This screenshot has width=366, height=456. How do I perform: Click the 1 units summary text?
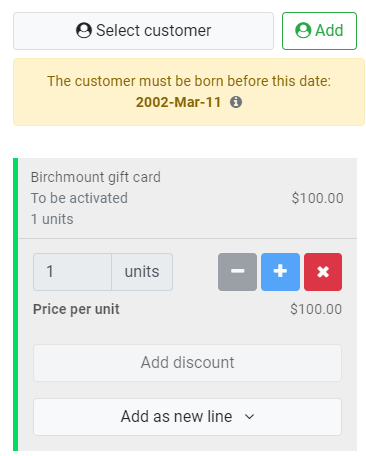(x=52, y=219)
